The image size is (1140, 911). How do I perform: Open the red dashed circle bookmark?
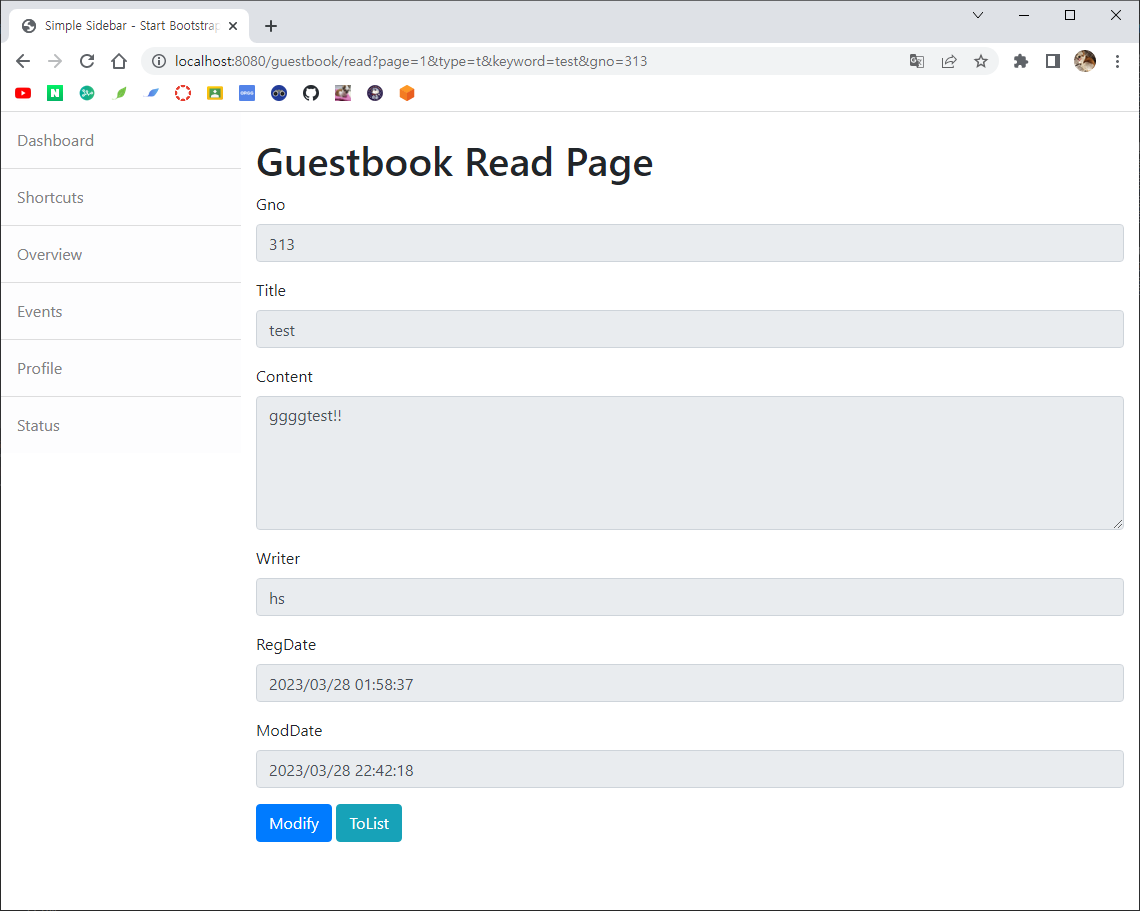coord(183,93)
